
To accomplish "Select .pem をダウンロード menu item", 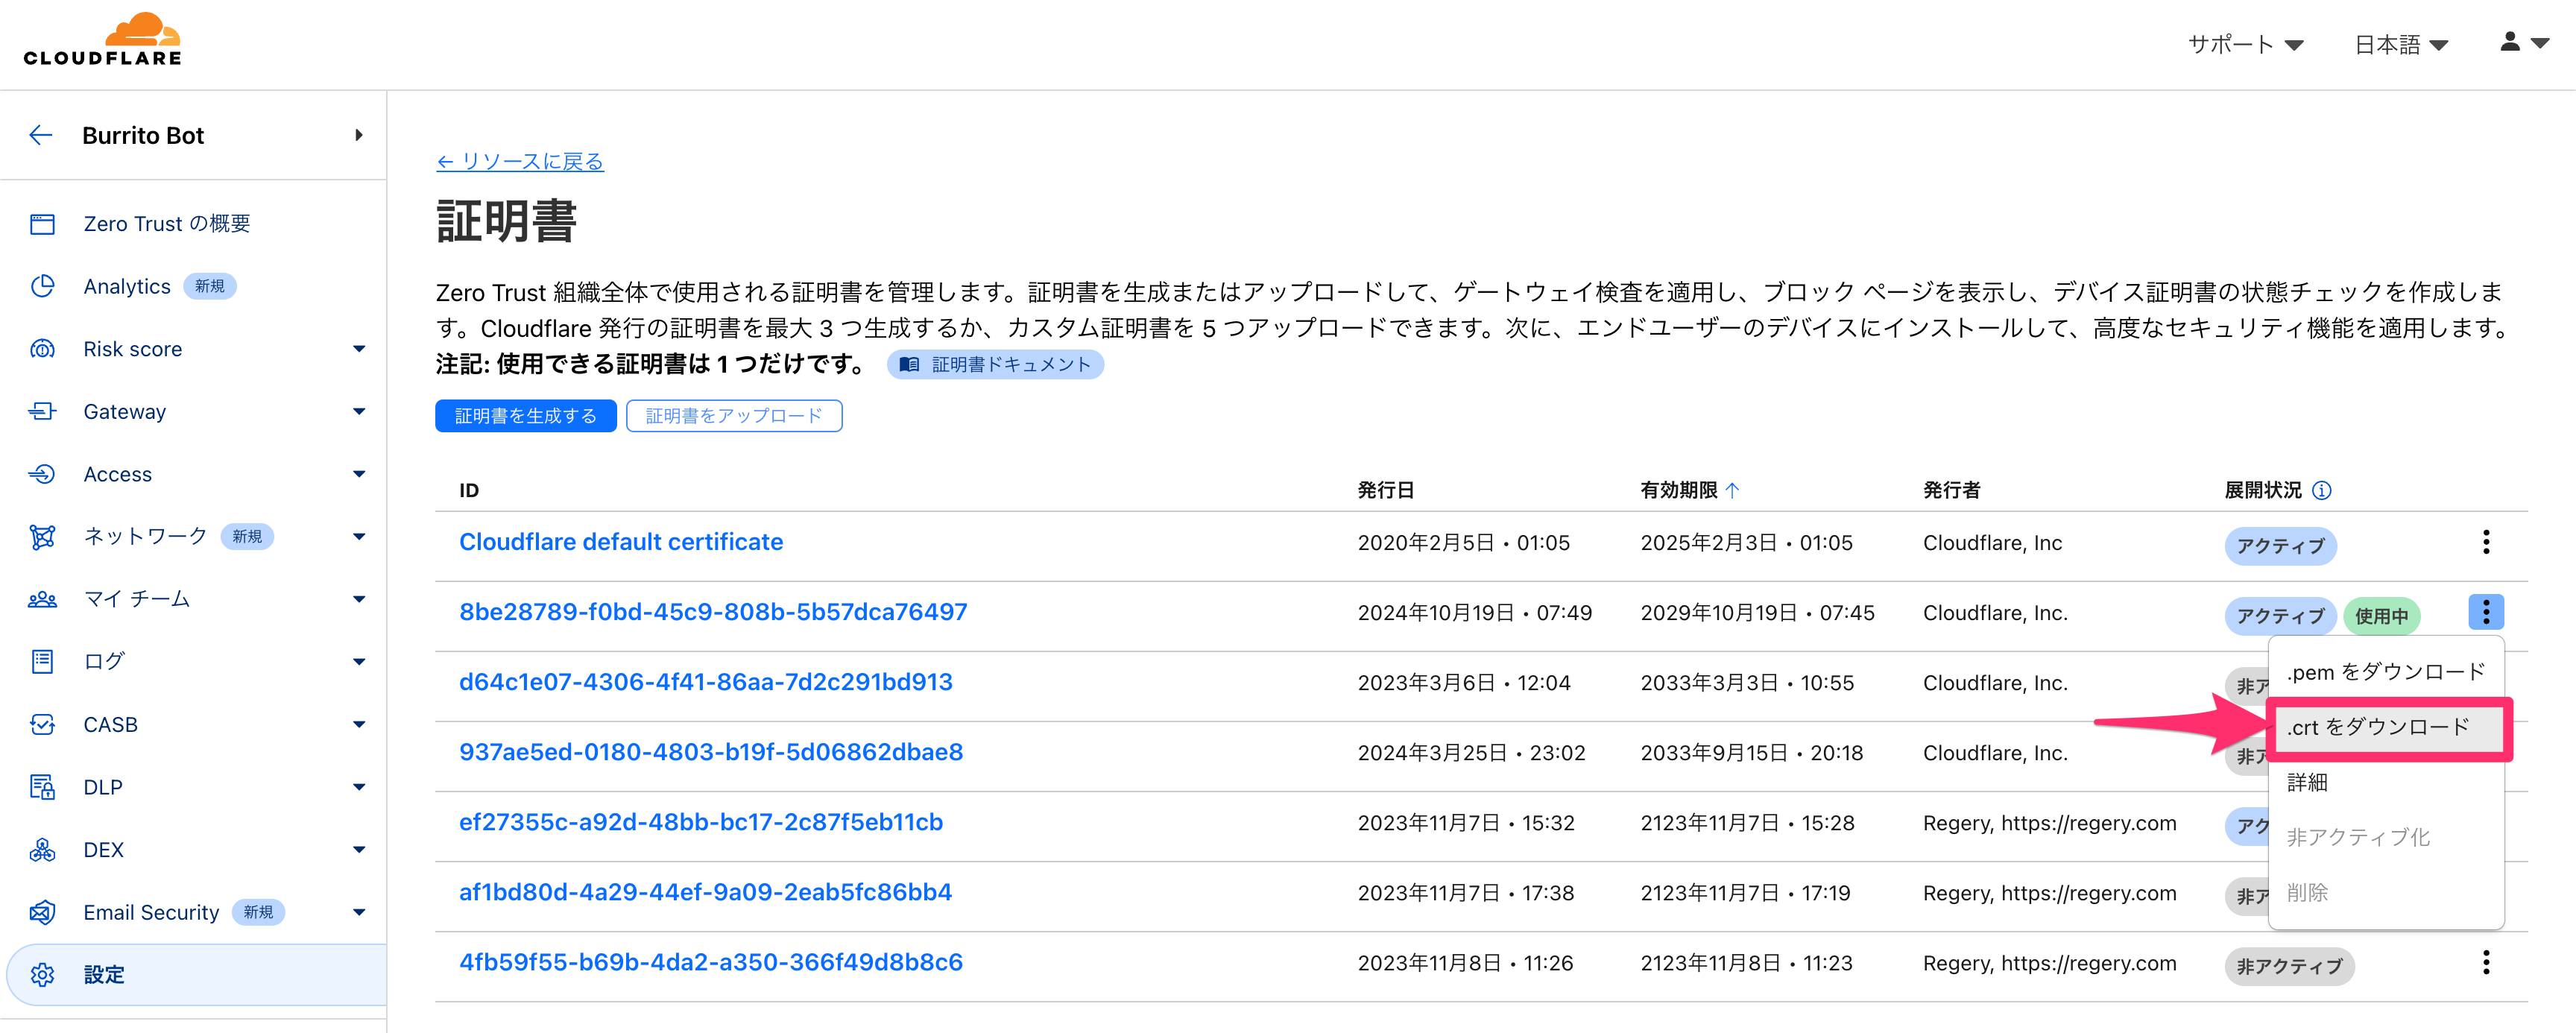I will (x=2385, y=672).
